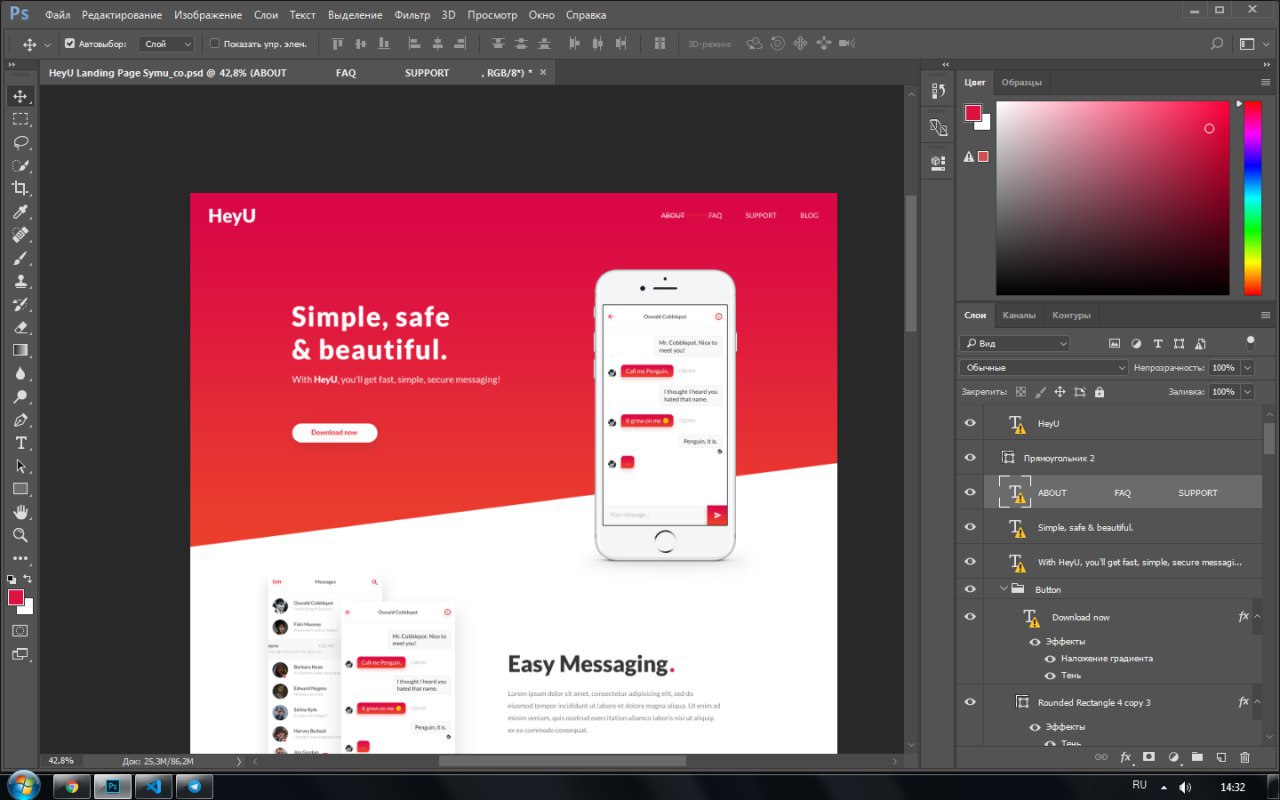Click foreground color swatch in Color panel
Image resolution: width=1280 pixels, height=800 pixels.
[973, 113]
